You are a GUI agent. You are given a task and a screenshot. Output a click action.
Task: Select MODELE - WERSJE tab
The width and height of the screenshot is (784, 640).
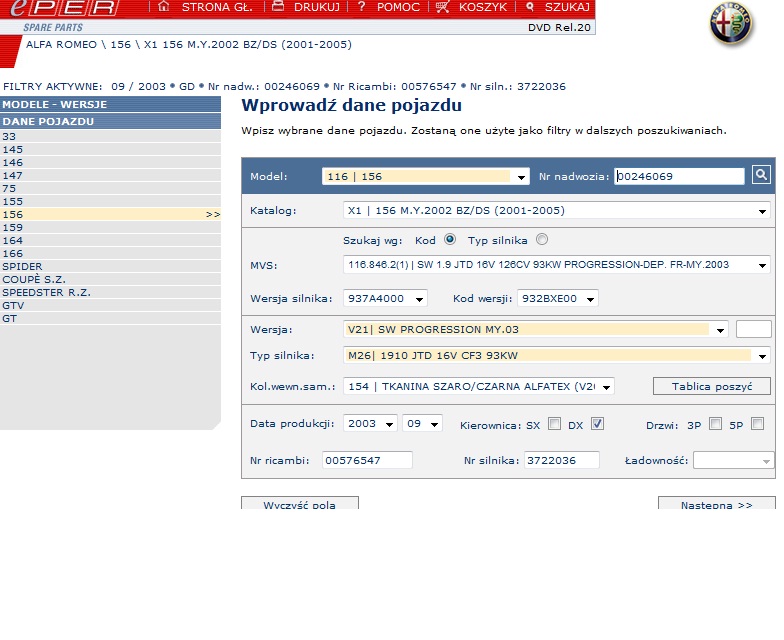110,104
